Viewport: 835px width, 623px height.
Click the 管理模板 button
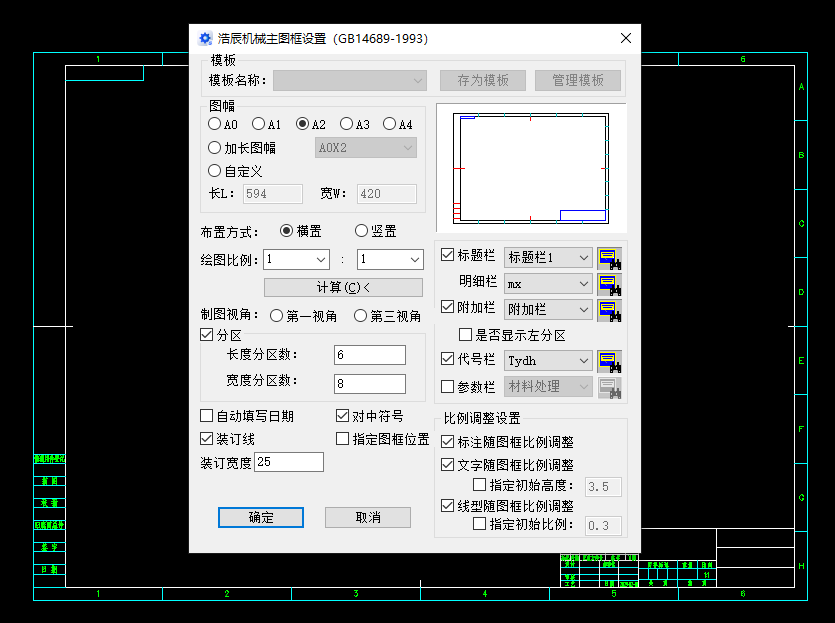click(578, 80)
